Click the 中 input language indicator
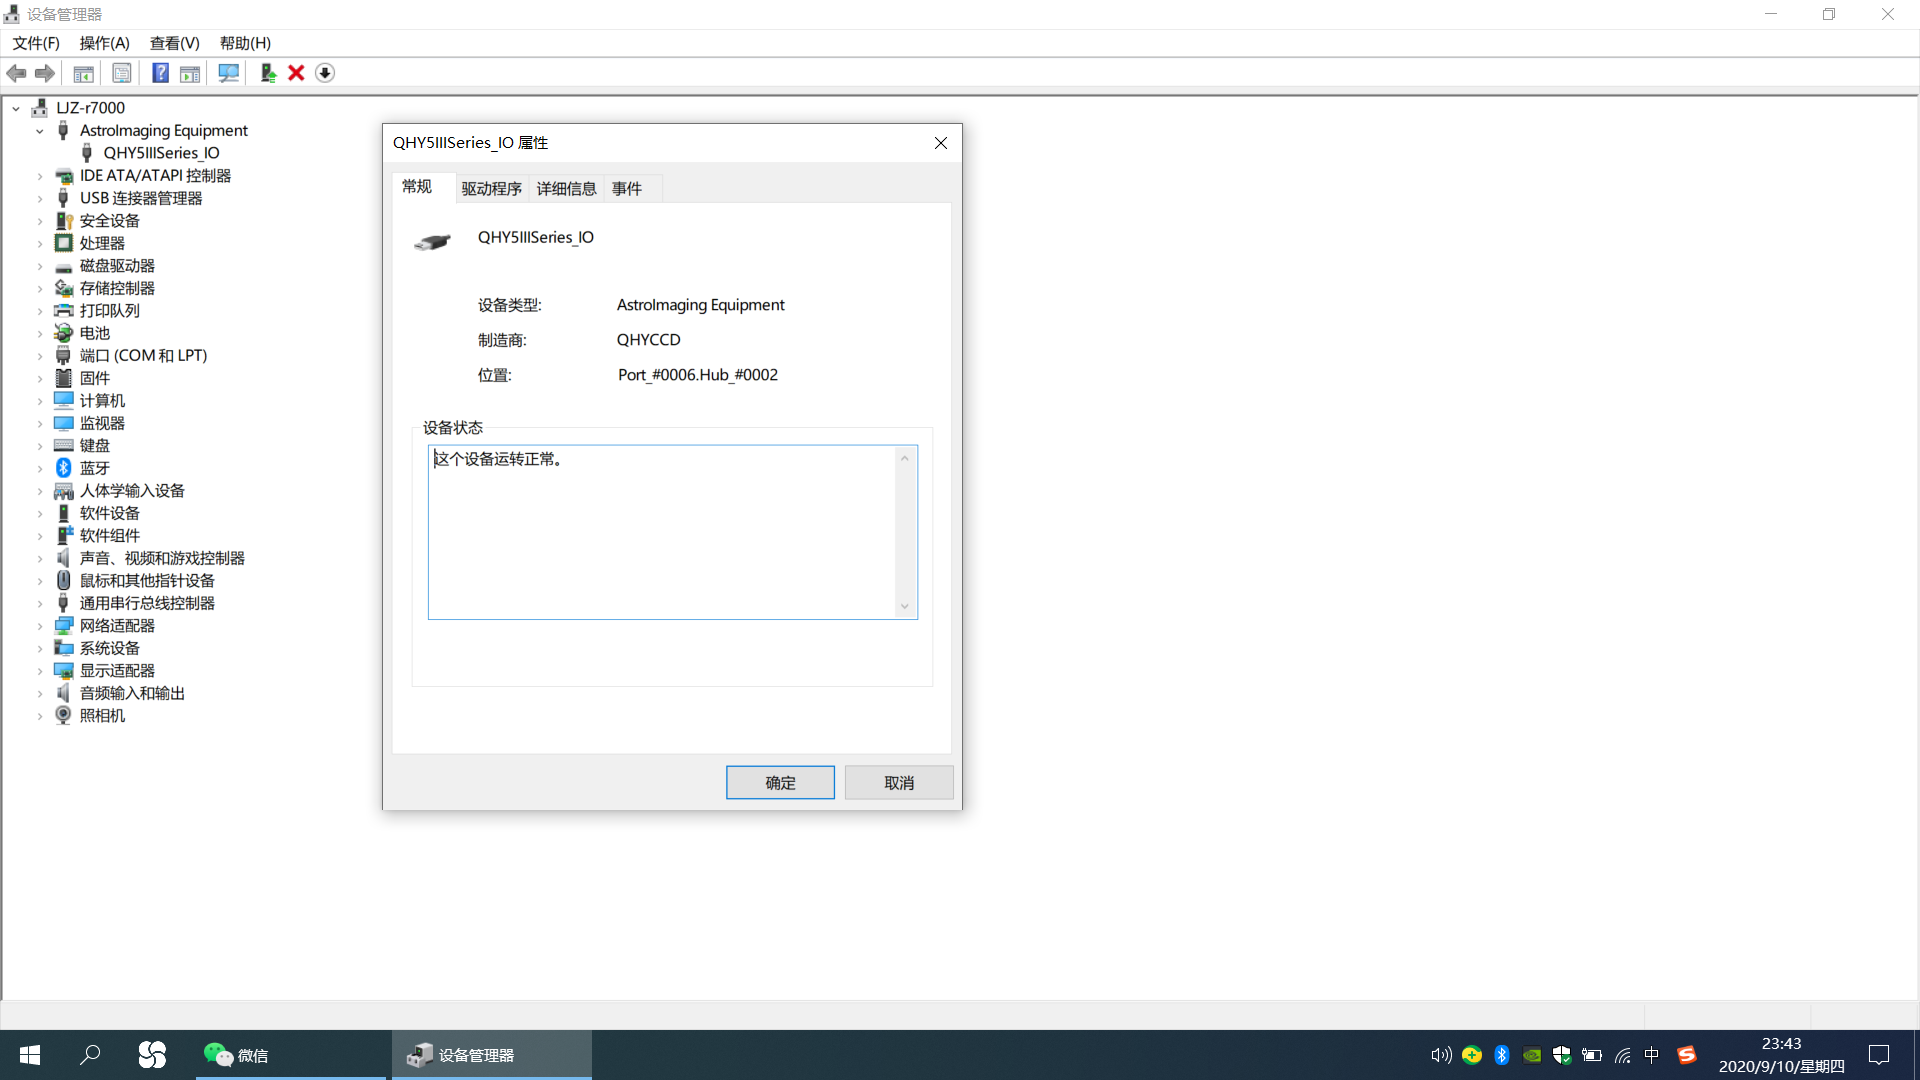The height and width of the screenshot is (1080, 1920). (1651, 1055)
